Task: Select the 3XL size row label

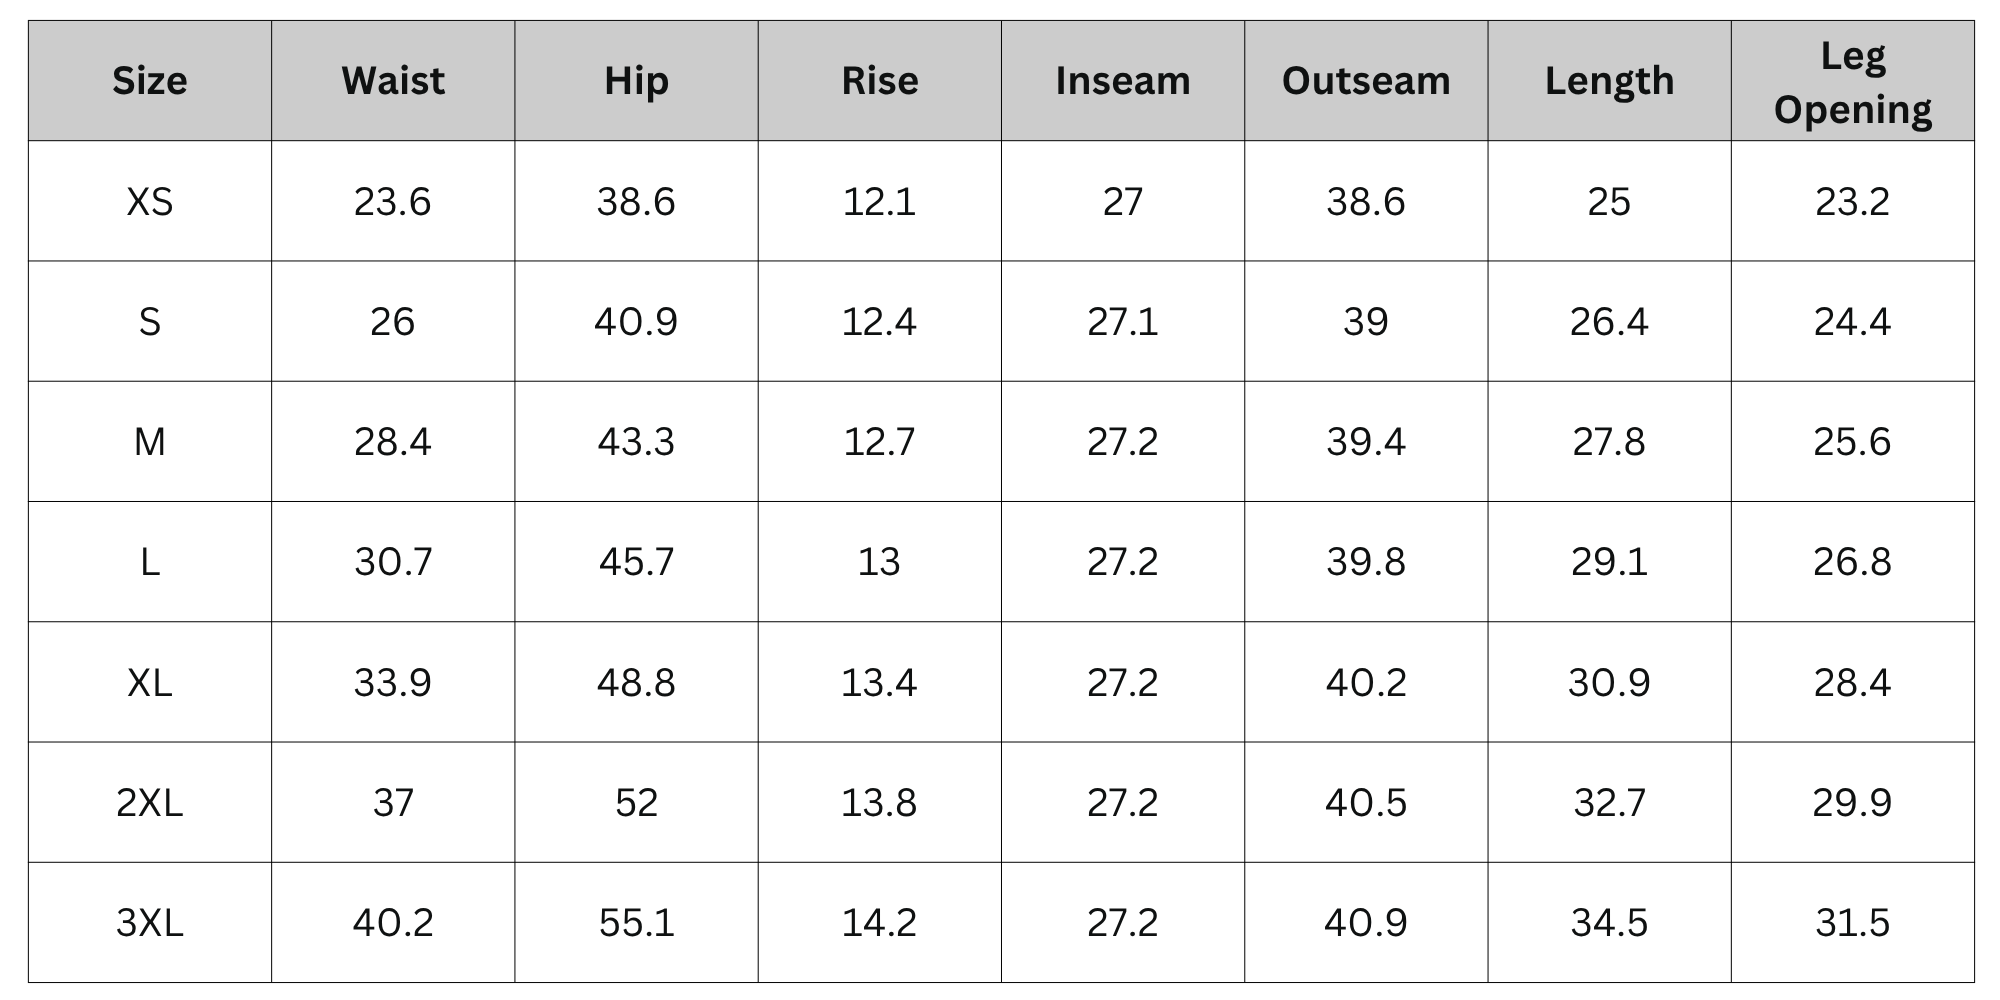Action: pyautogui.click(x=150, y=923)
